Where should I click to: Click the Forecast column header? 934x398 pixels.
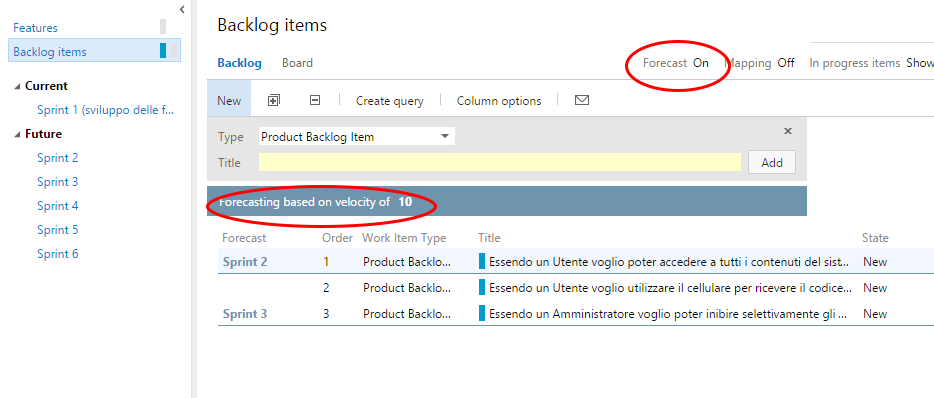tap(244, 238)
